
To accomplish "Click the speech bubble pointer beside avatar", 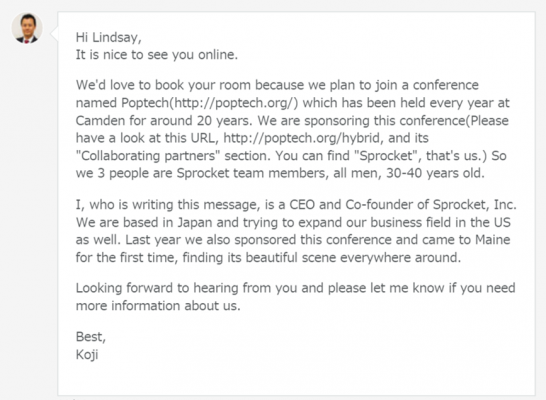I will pos(54,34).
